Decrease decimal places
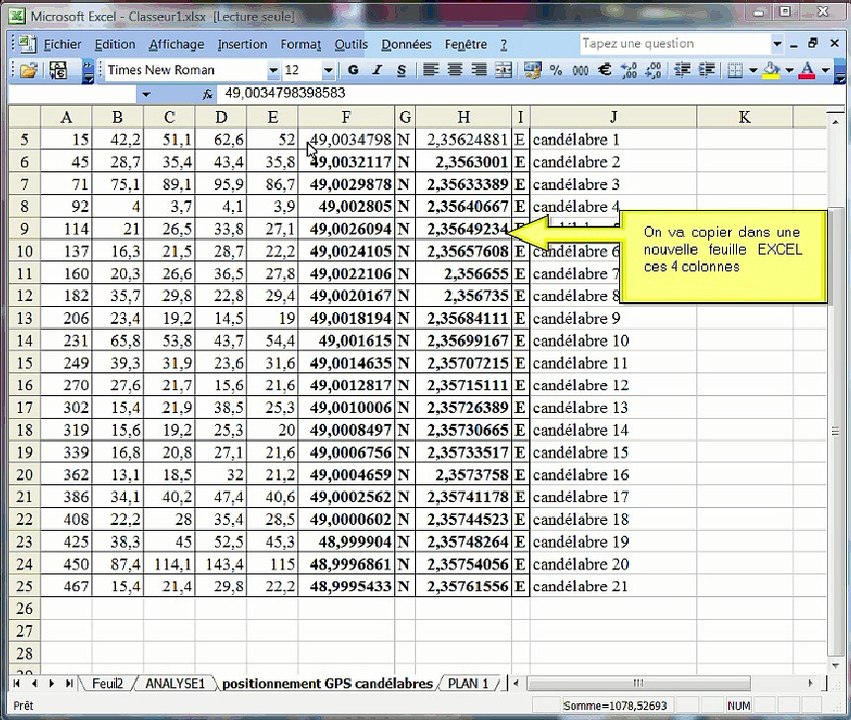The height and width of the screenshot is (720, 851). [653, 70]
